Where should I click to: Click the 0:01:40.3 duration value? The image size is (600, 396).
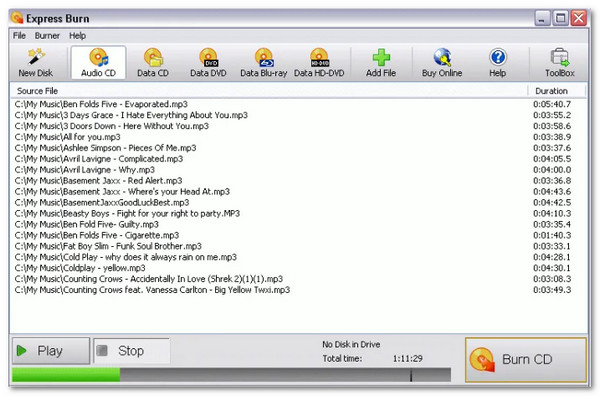[x=552, y=235]
